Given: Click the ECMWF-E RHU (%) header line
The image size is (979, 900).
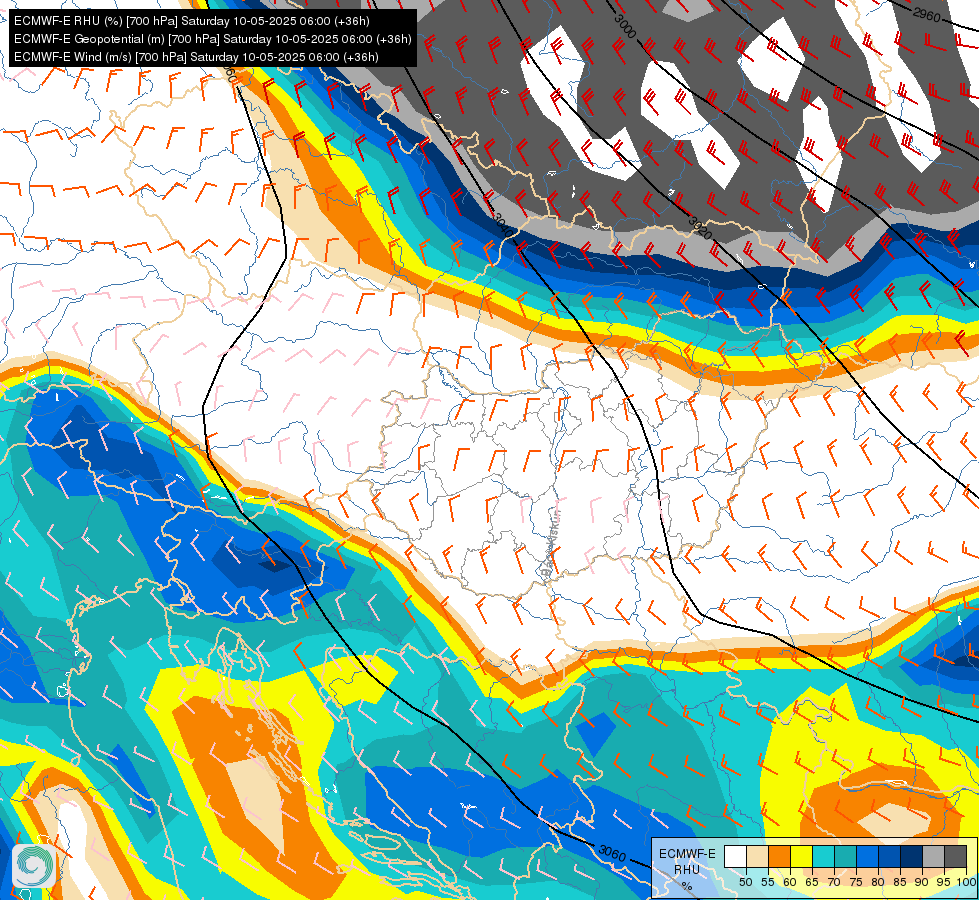Looking at the screenshot, I should [x=192, y=21].
